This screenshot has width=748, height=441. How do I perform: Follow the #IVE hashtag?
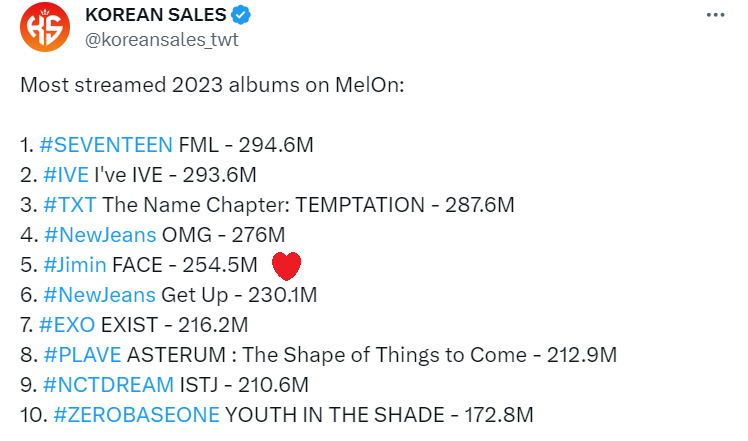tap(66, 175)
